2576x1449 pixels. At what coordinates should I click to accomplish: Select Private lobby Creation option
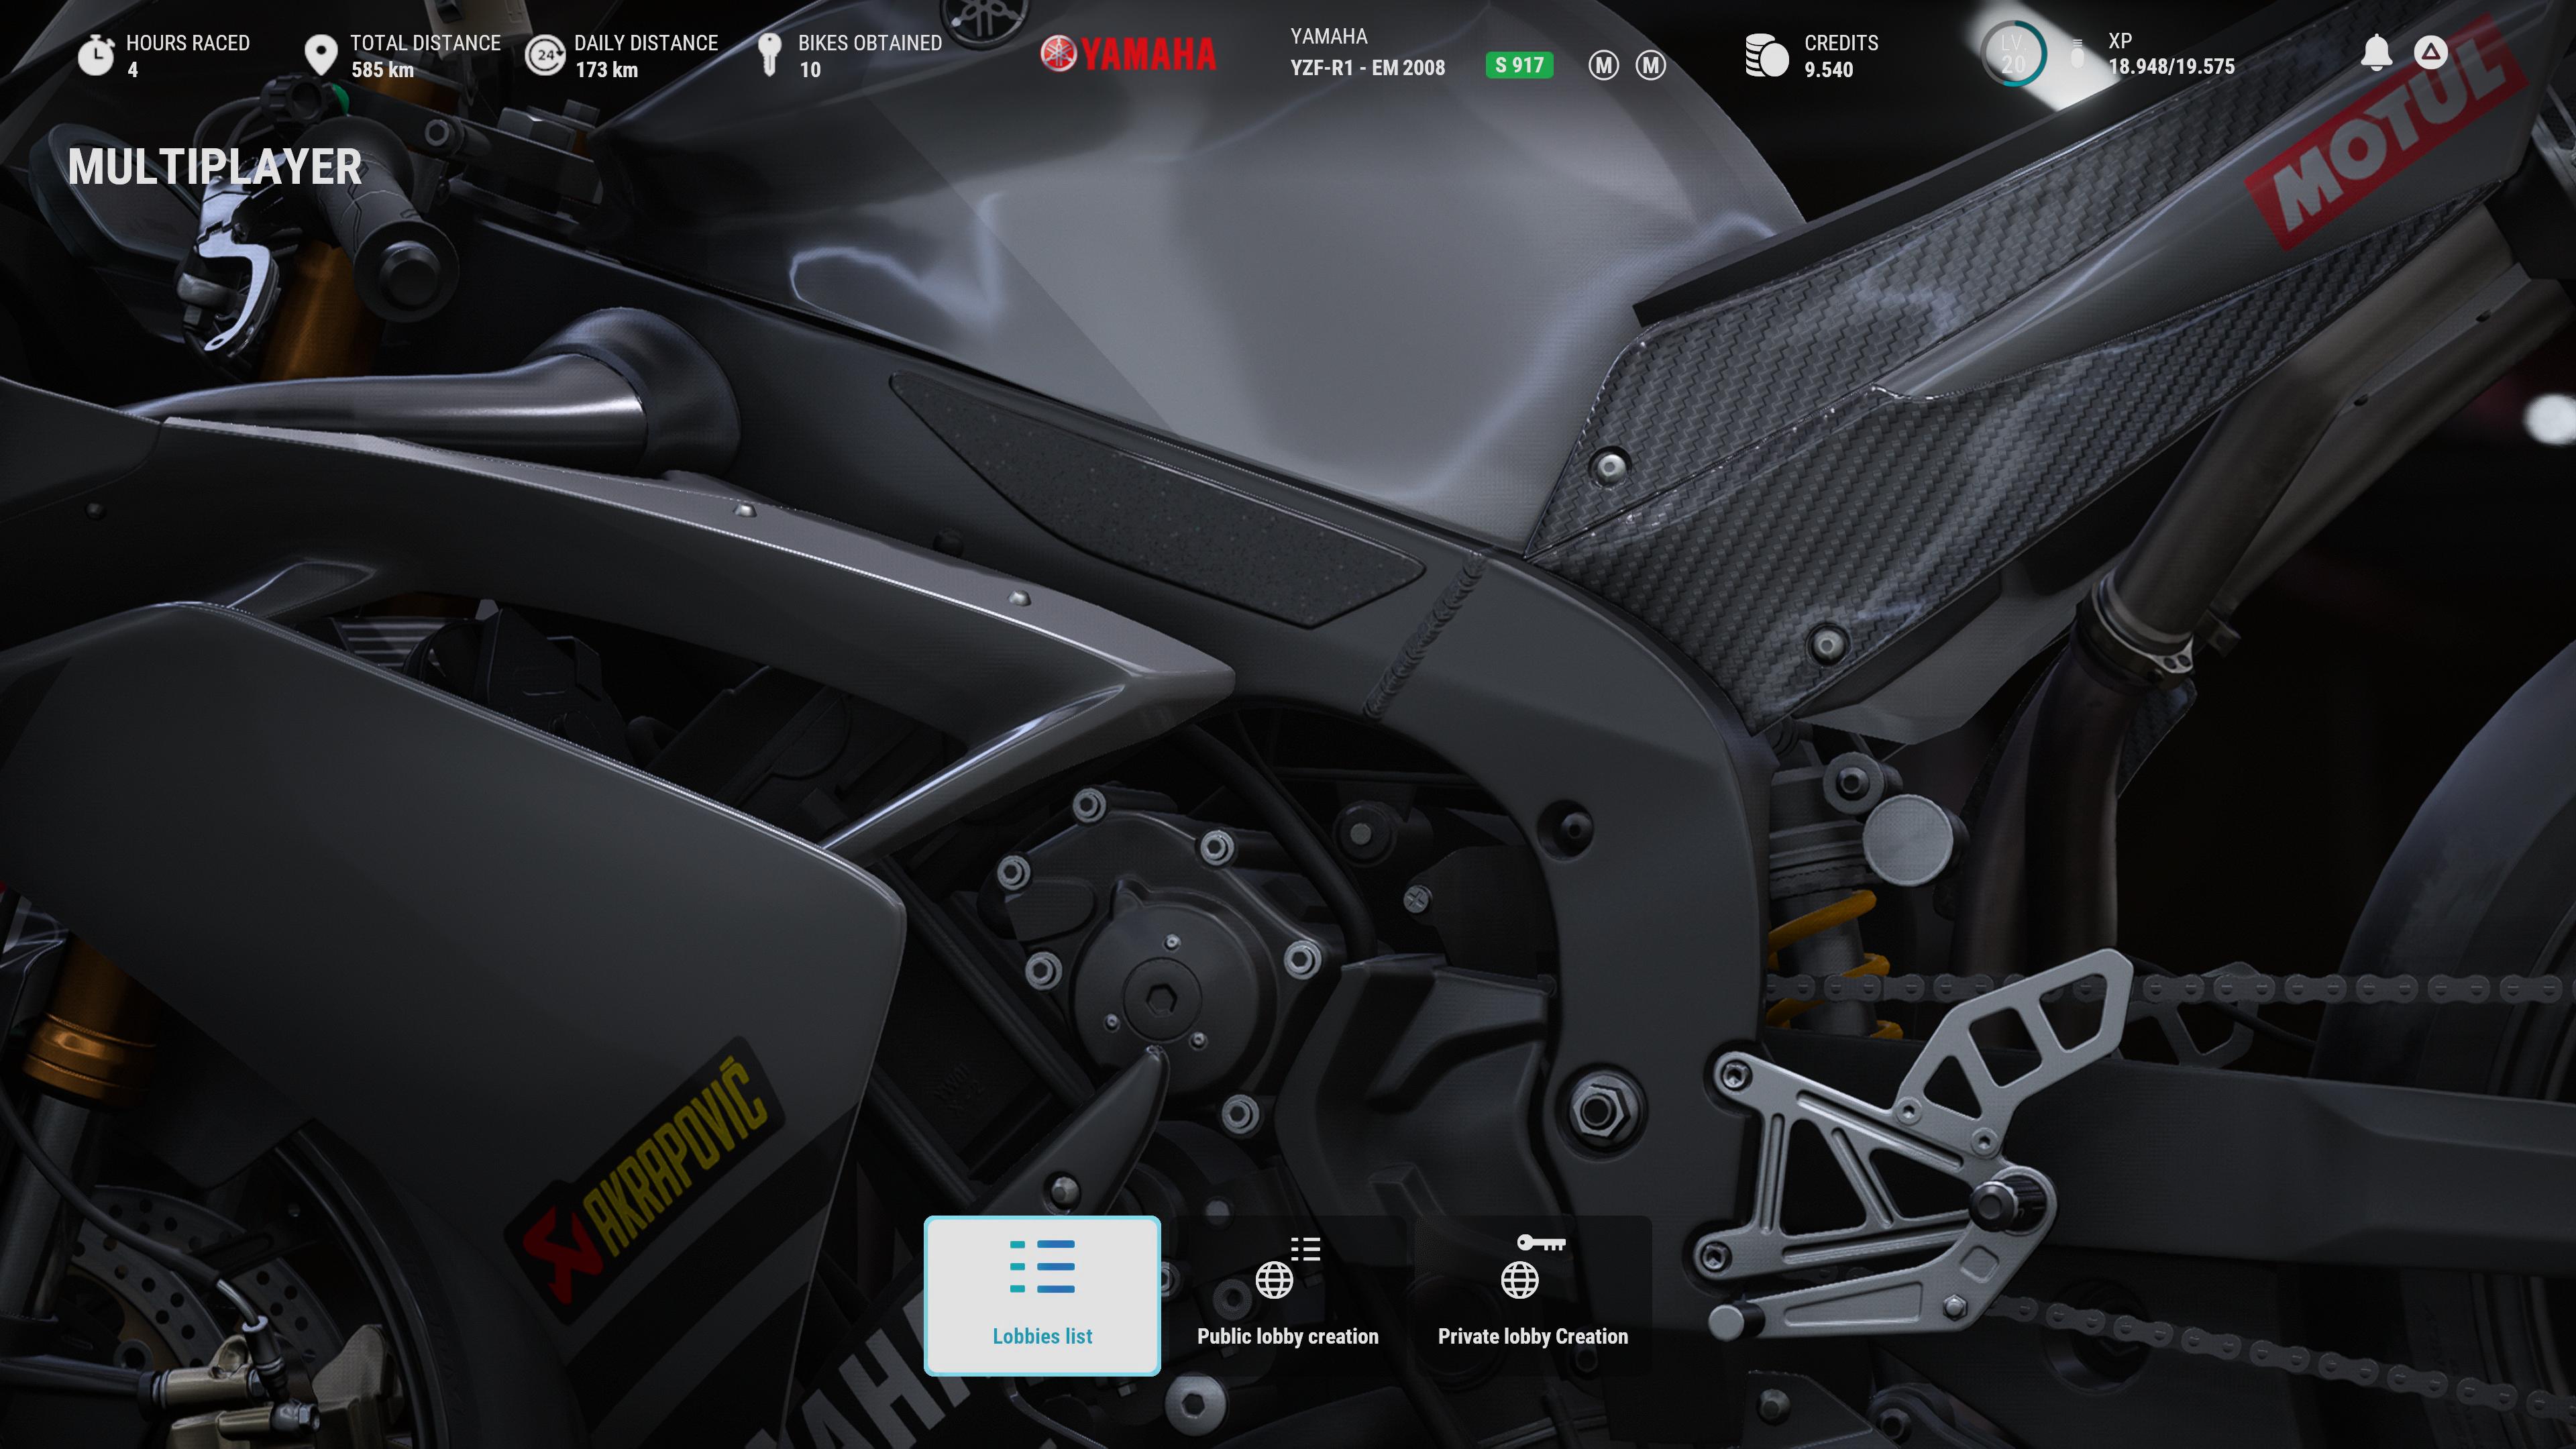pos(1532,1295)
